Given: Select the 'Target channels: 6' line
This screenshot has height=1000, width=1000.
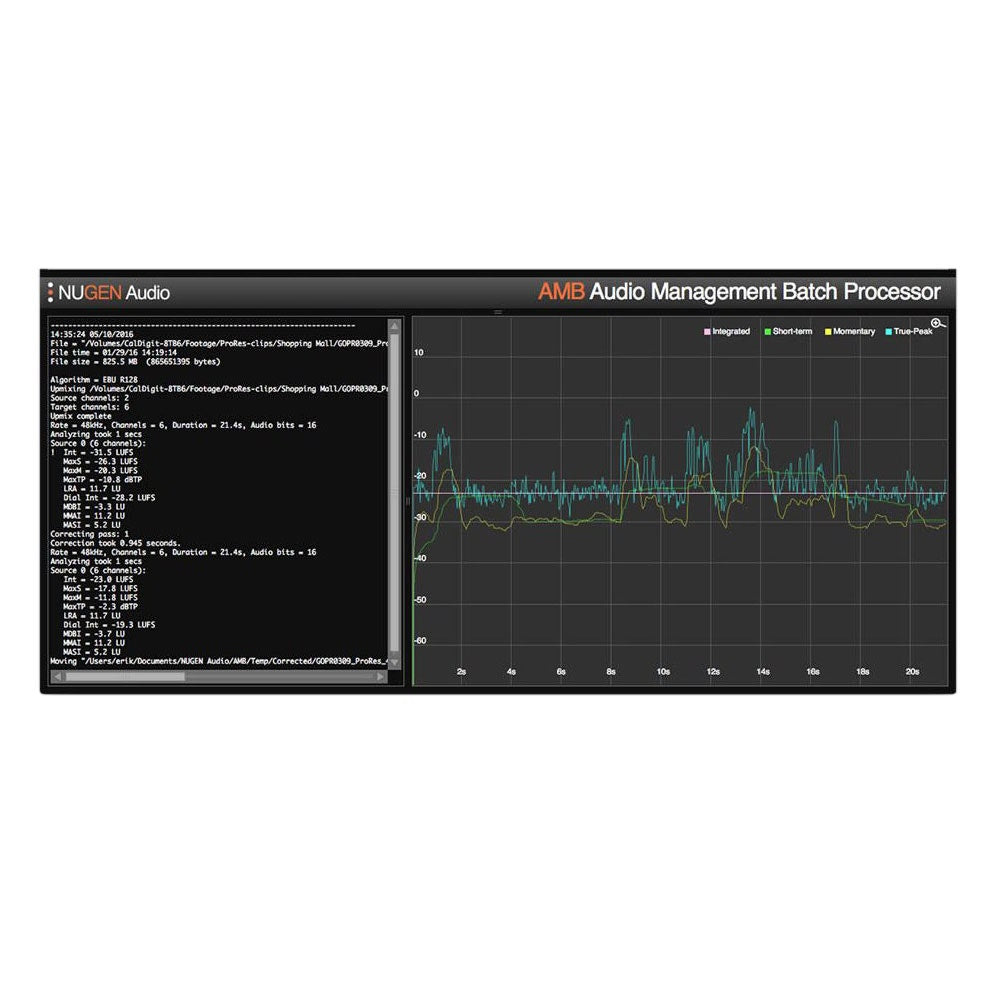Looking at the screenshot, I should 89,407.
